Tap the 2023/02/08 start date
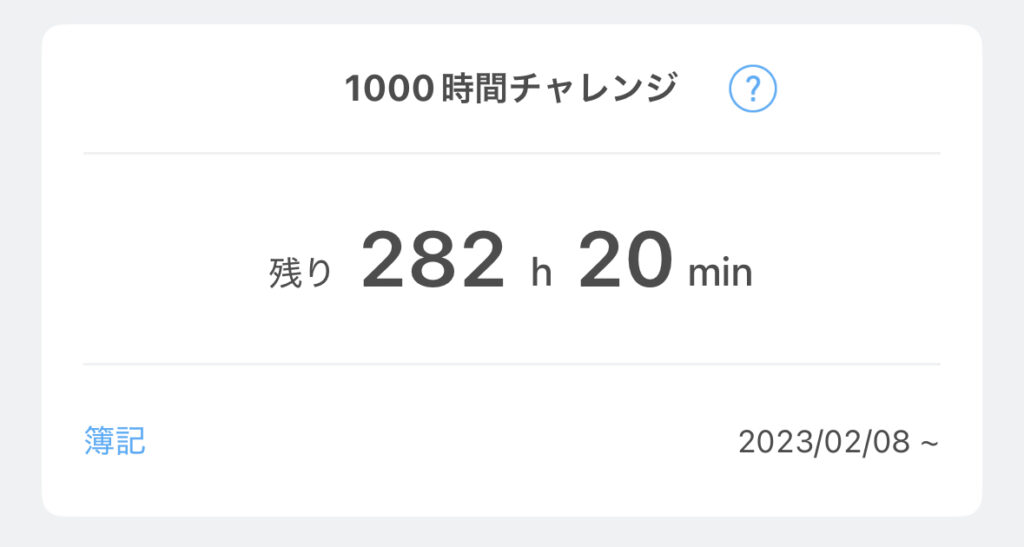1024x547 pixels. pyautogui.click(x=824, y=442)
